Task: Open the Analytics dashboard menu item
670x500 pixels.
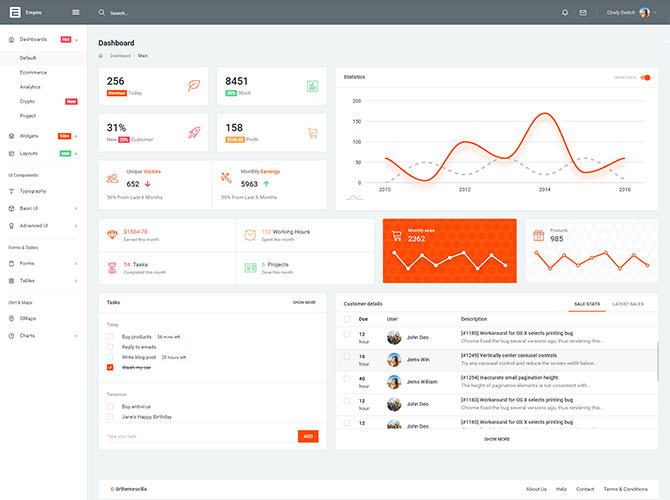Action: point(30,87)
